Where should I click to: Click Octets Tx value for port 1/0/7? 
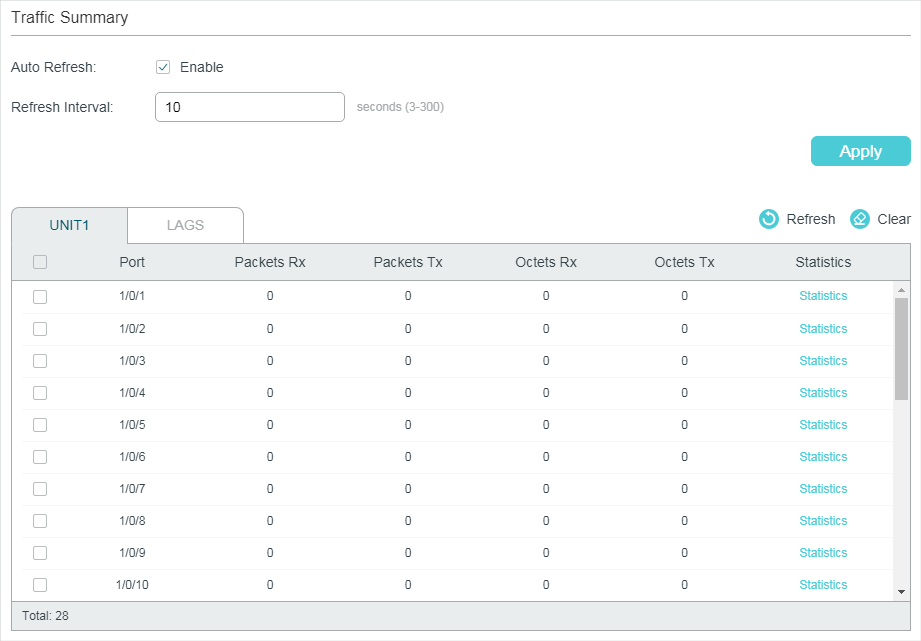[x=684, y=489]
